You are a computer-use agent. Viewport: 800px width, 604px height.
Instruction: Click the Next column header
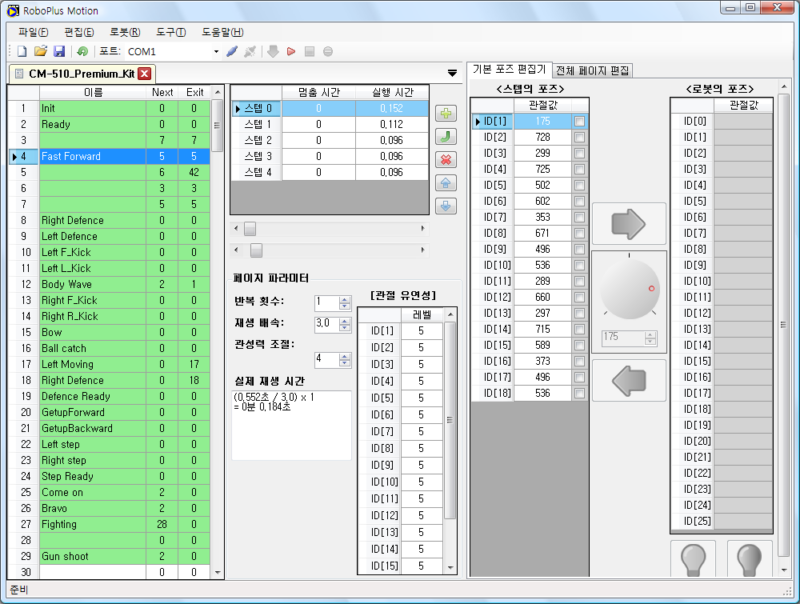(162, 92)
